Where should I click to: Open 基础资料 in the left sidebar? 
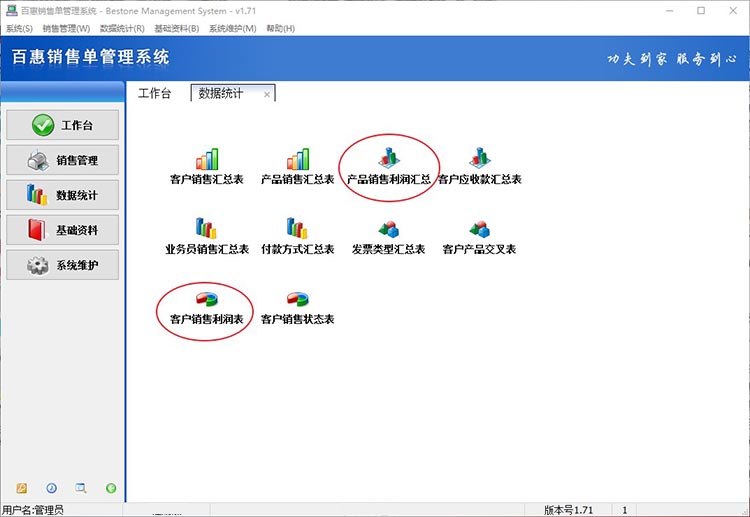pyautogui.click(x=63, y=230)
